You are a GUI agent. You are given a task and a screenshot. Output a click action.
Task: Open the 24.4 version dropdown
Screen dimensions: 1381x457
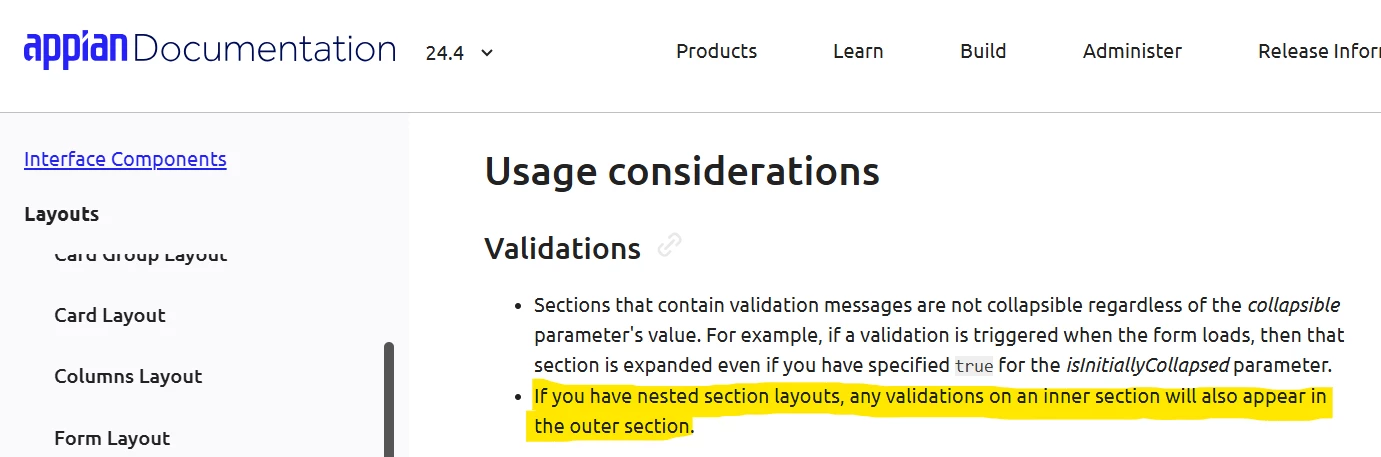pos(459,53)
